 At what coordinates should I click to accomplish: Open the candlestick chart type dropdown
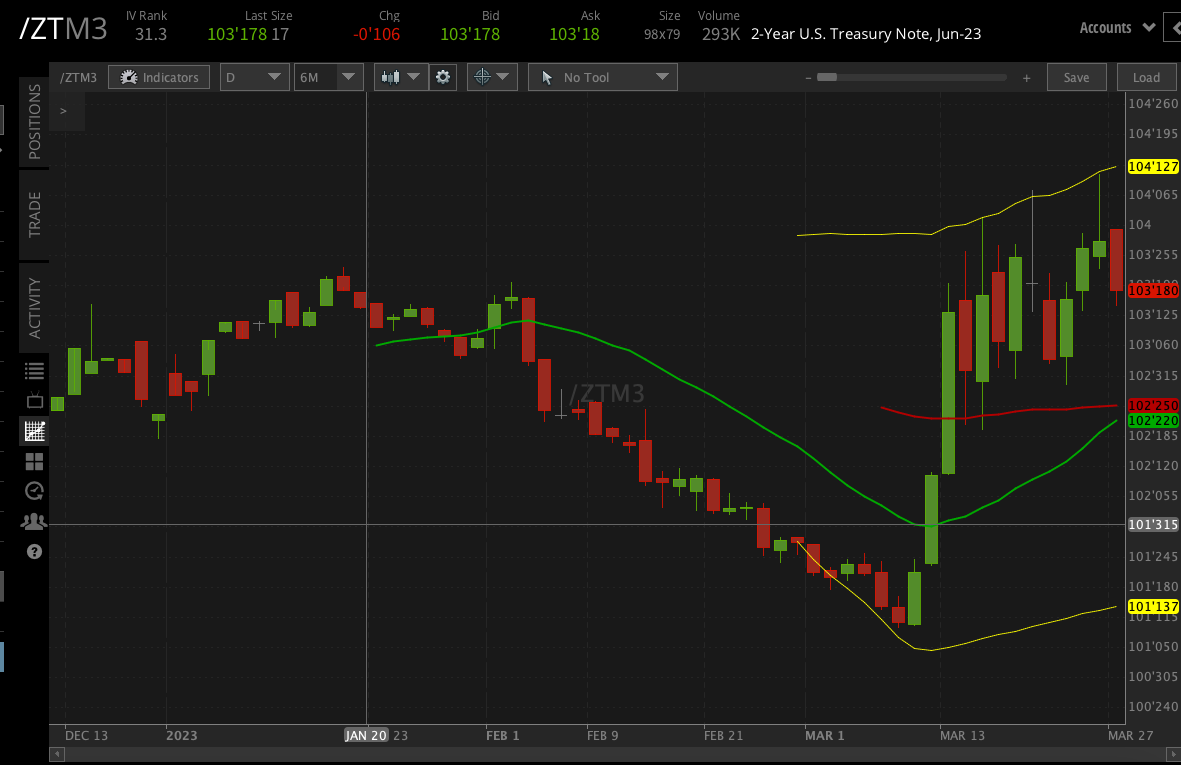pyautogui.click(x=401, y=78)
